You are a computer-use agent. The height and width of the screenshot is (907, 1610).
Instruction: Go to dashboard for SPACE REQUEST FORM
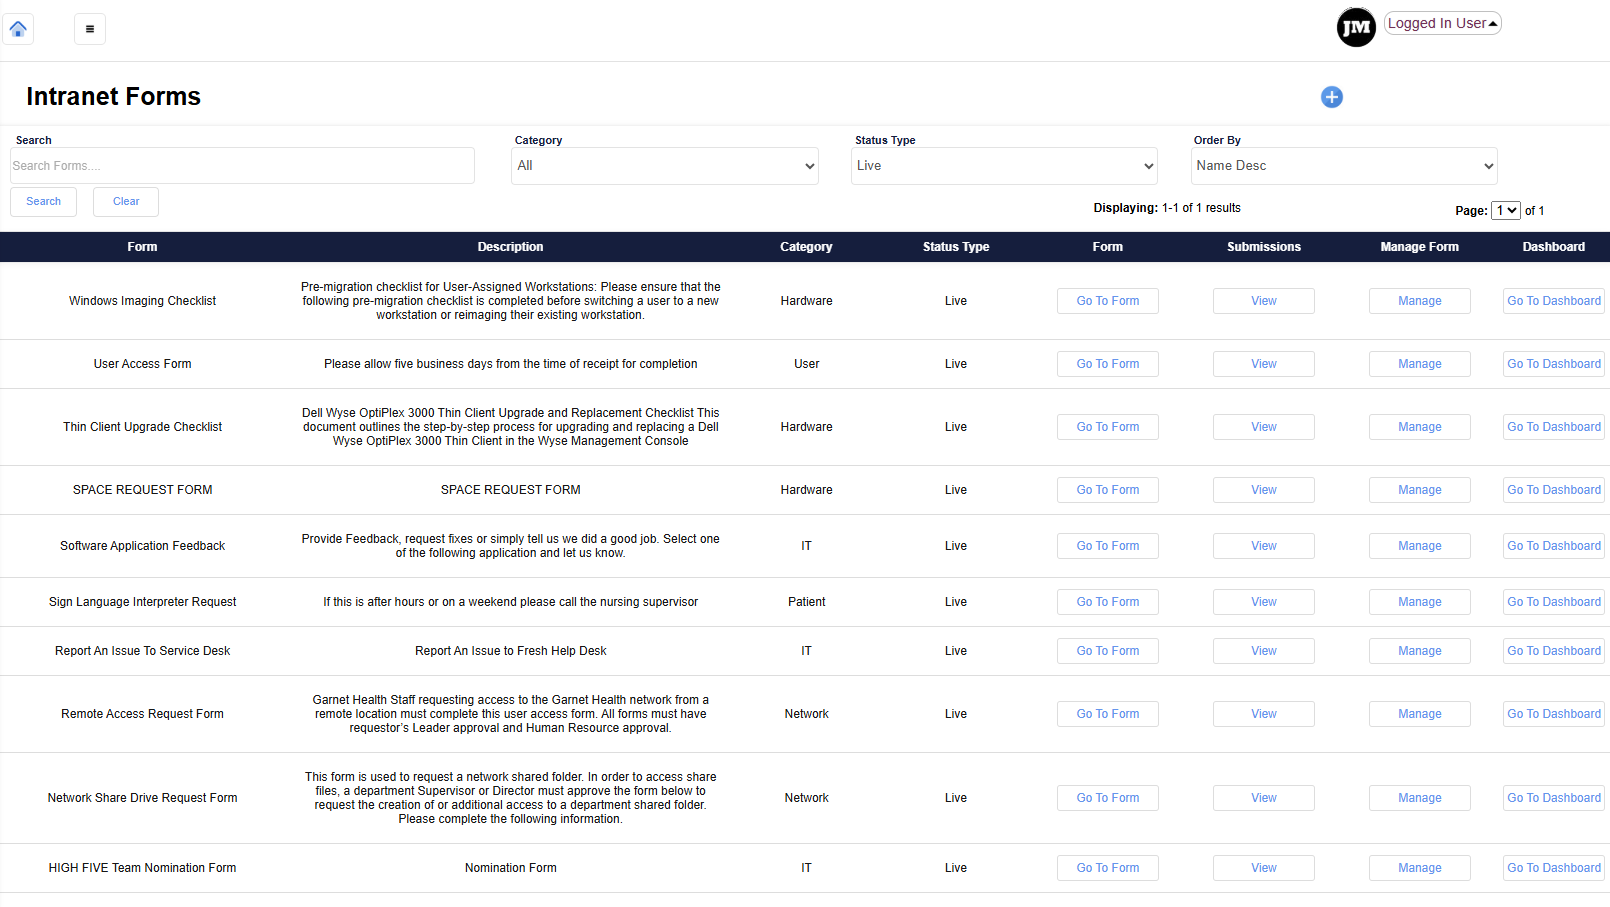click(1554, 490)
